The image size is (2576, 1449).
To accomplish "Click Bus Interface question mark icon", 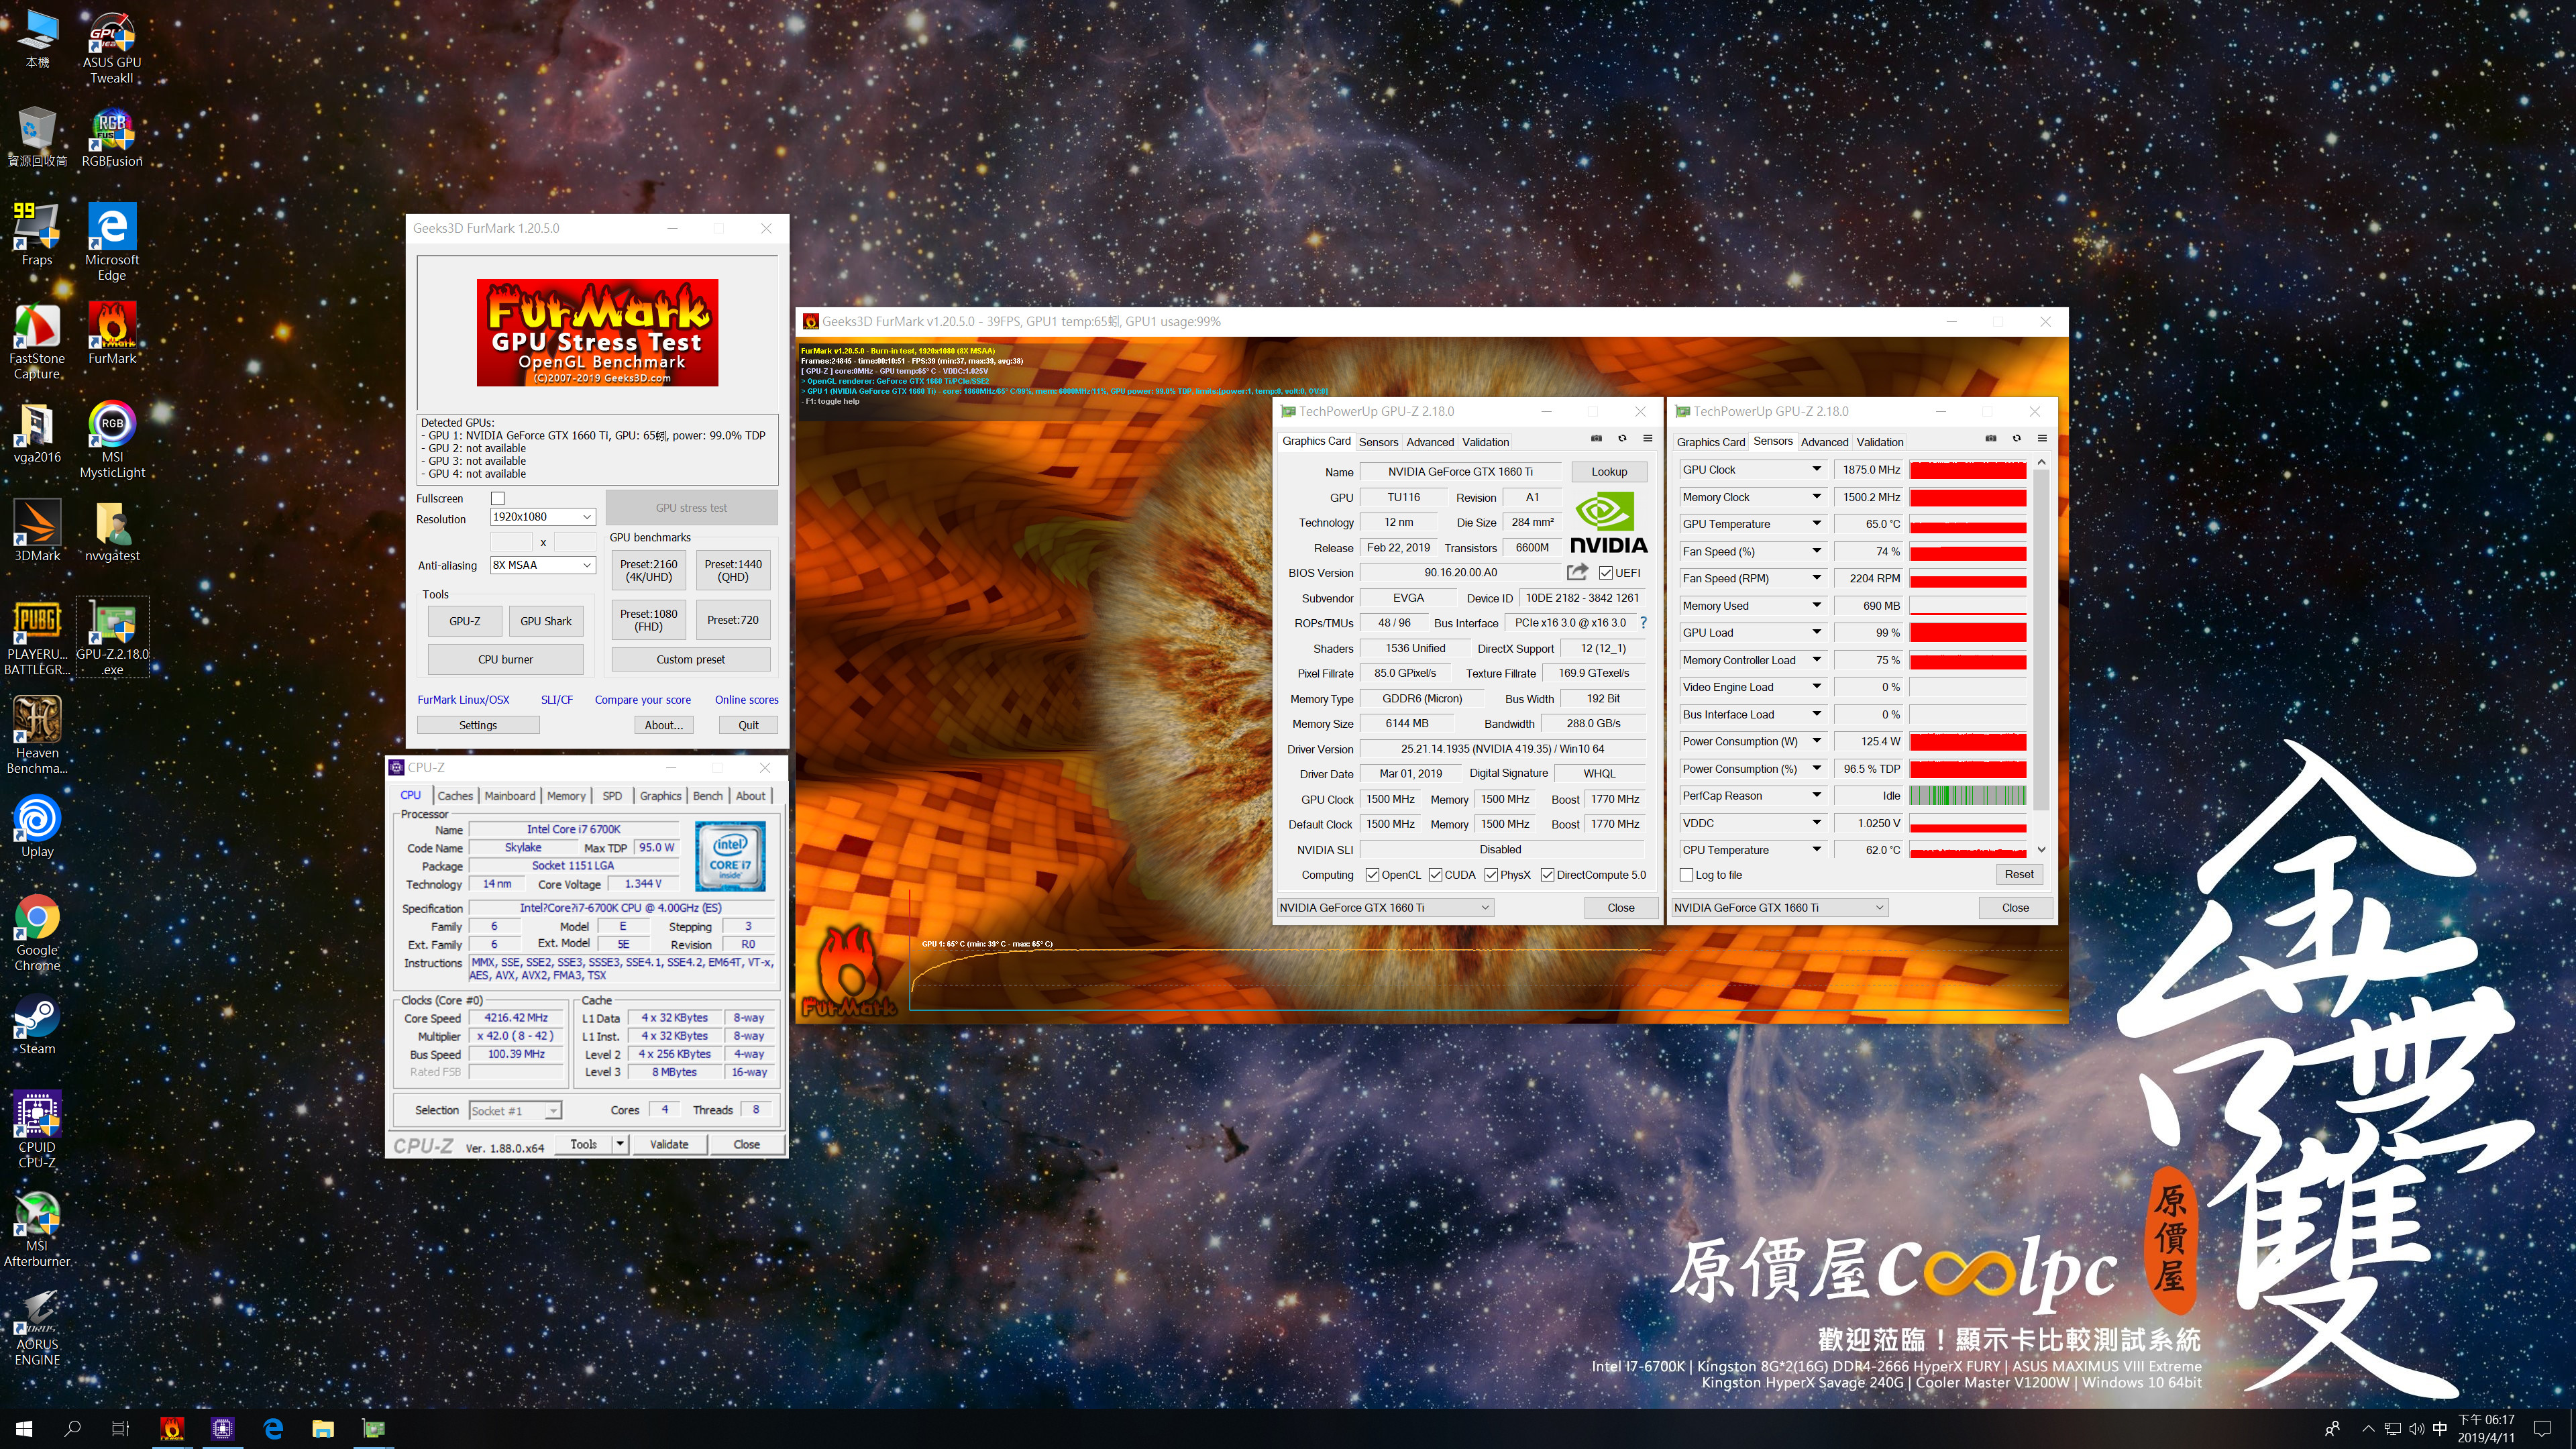I will coord(1643,622).
